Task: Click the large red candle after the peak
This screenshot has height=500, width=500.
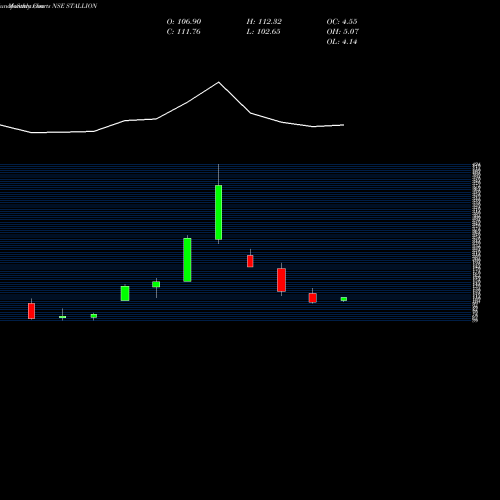Action: pos(281,280)
